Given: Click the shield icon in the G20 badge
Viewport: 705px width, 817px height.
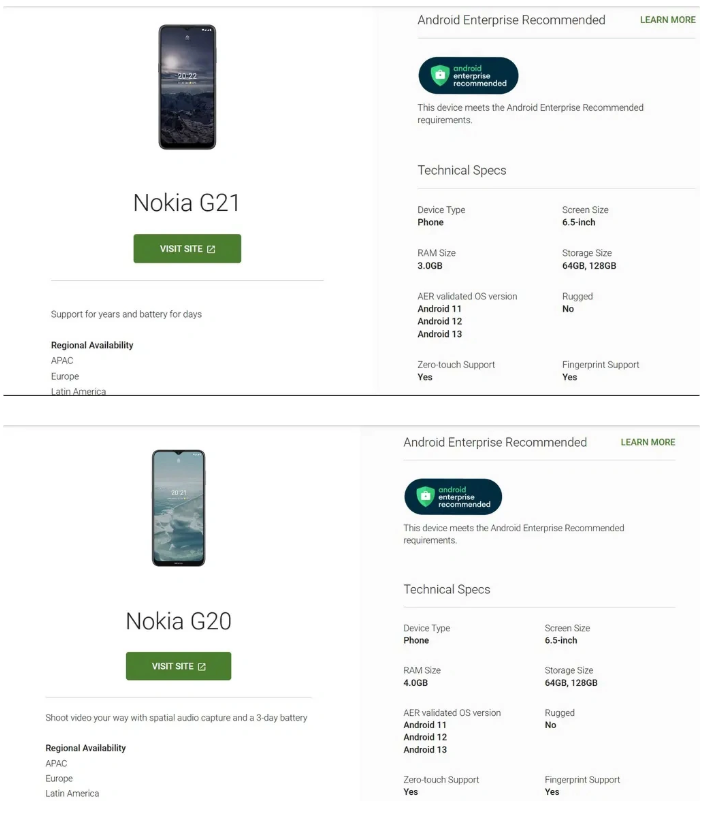Looking at the screenshot, I should (425, 497).
